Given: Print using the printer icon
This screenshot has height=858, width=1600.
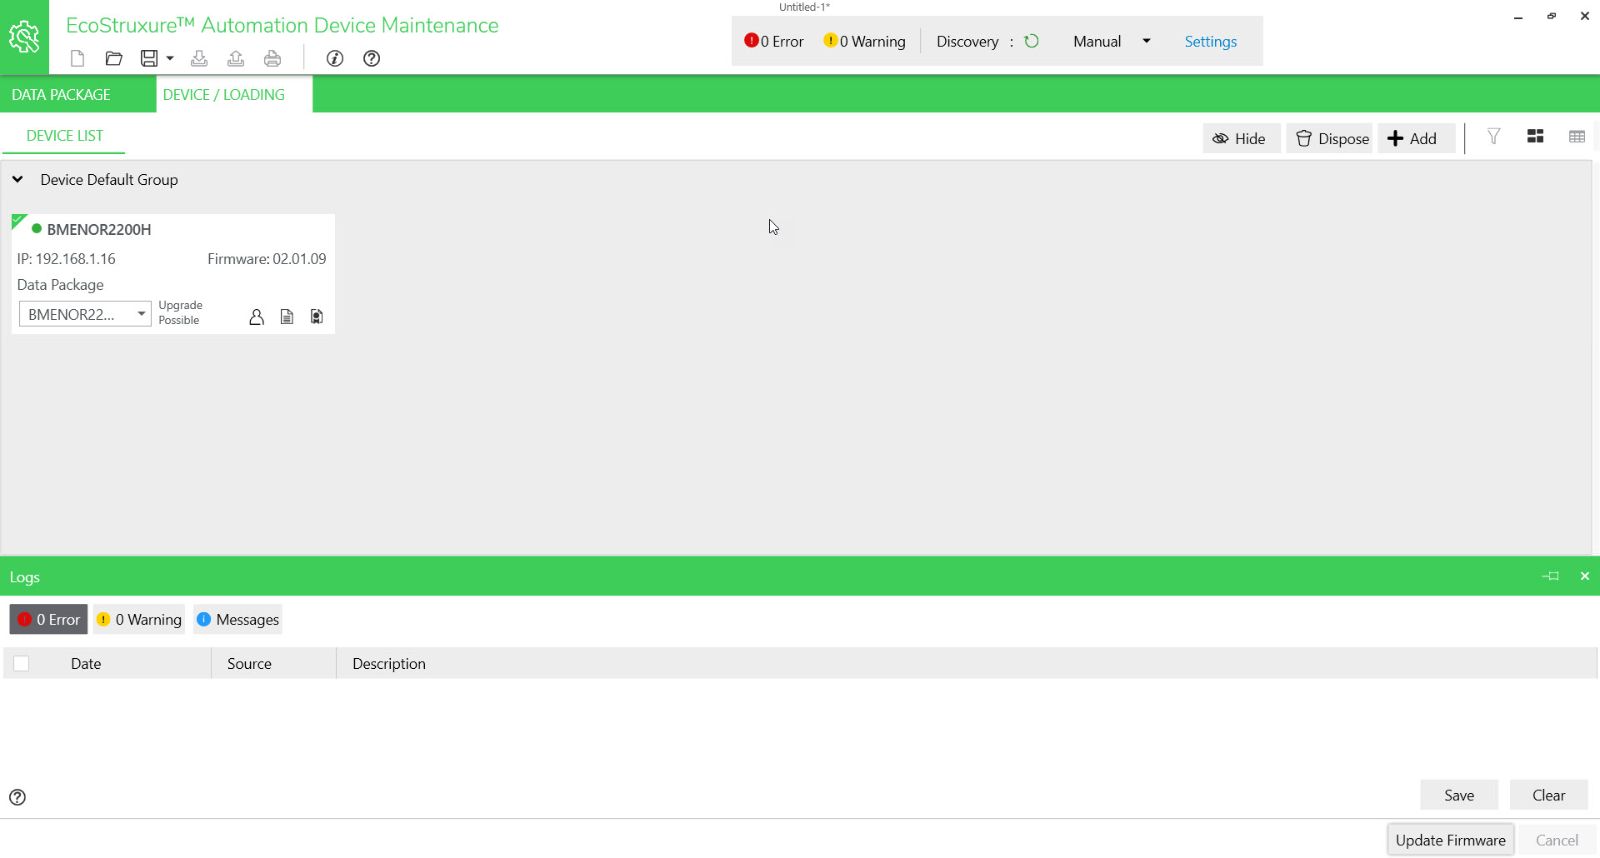Looking at the screenshot, I should point(272,58).
